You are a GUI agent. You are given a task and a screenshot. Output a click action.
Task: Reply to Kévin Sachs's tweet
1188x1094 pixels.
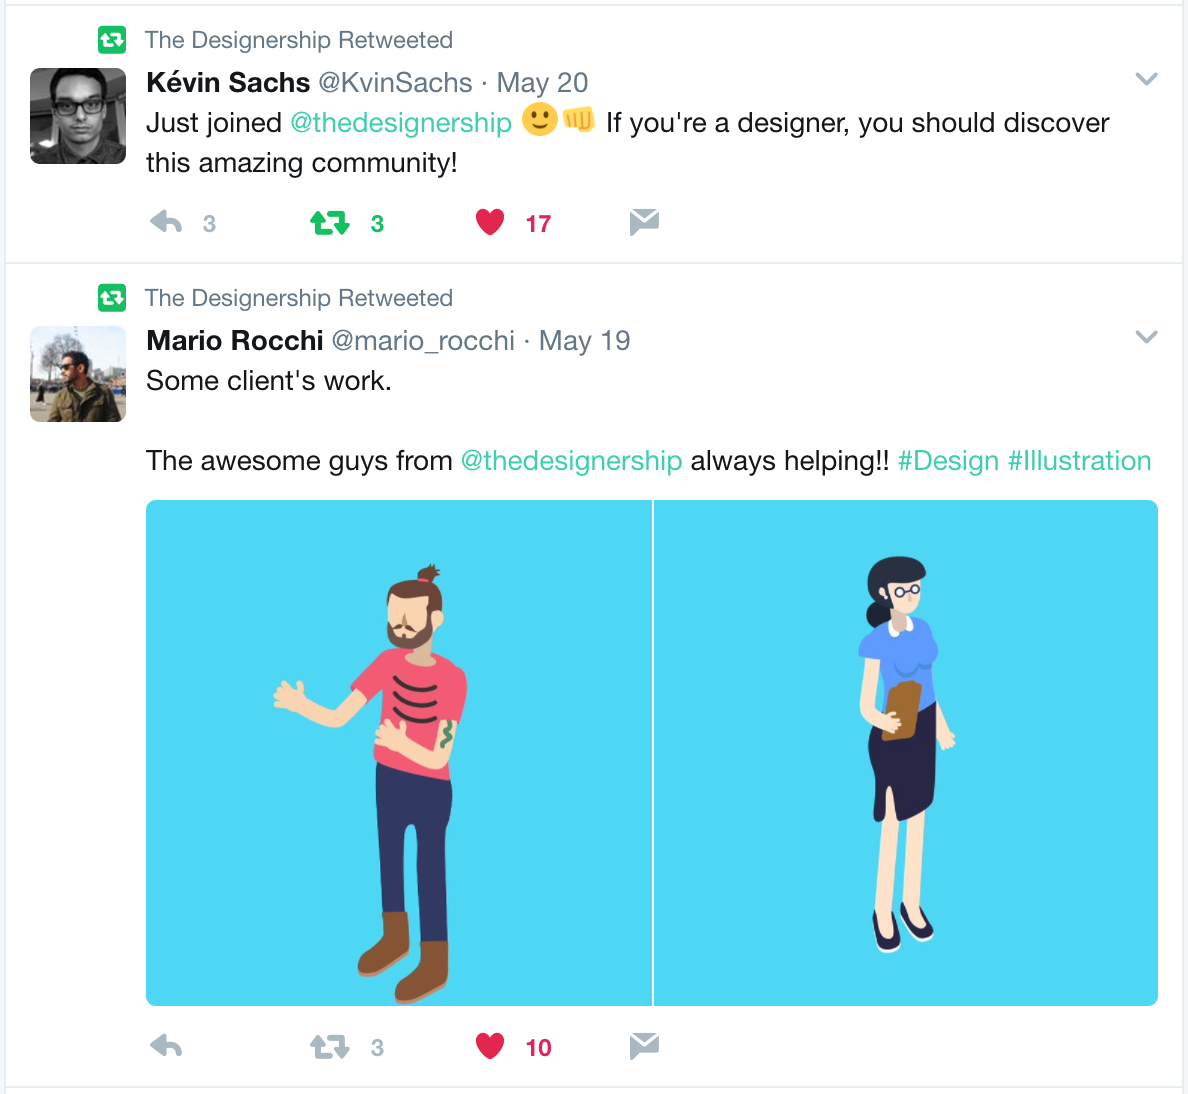pos(165,222)
